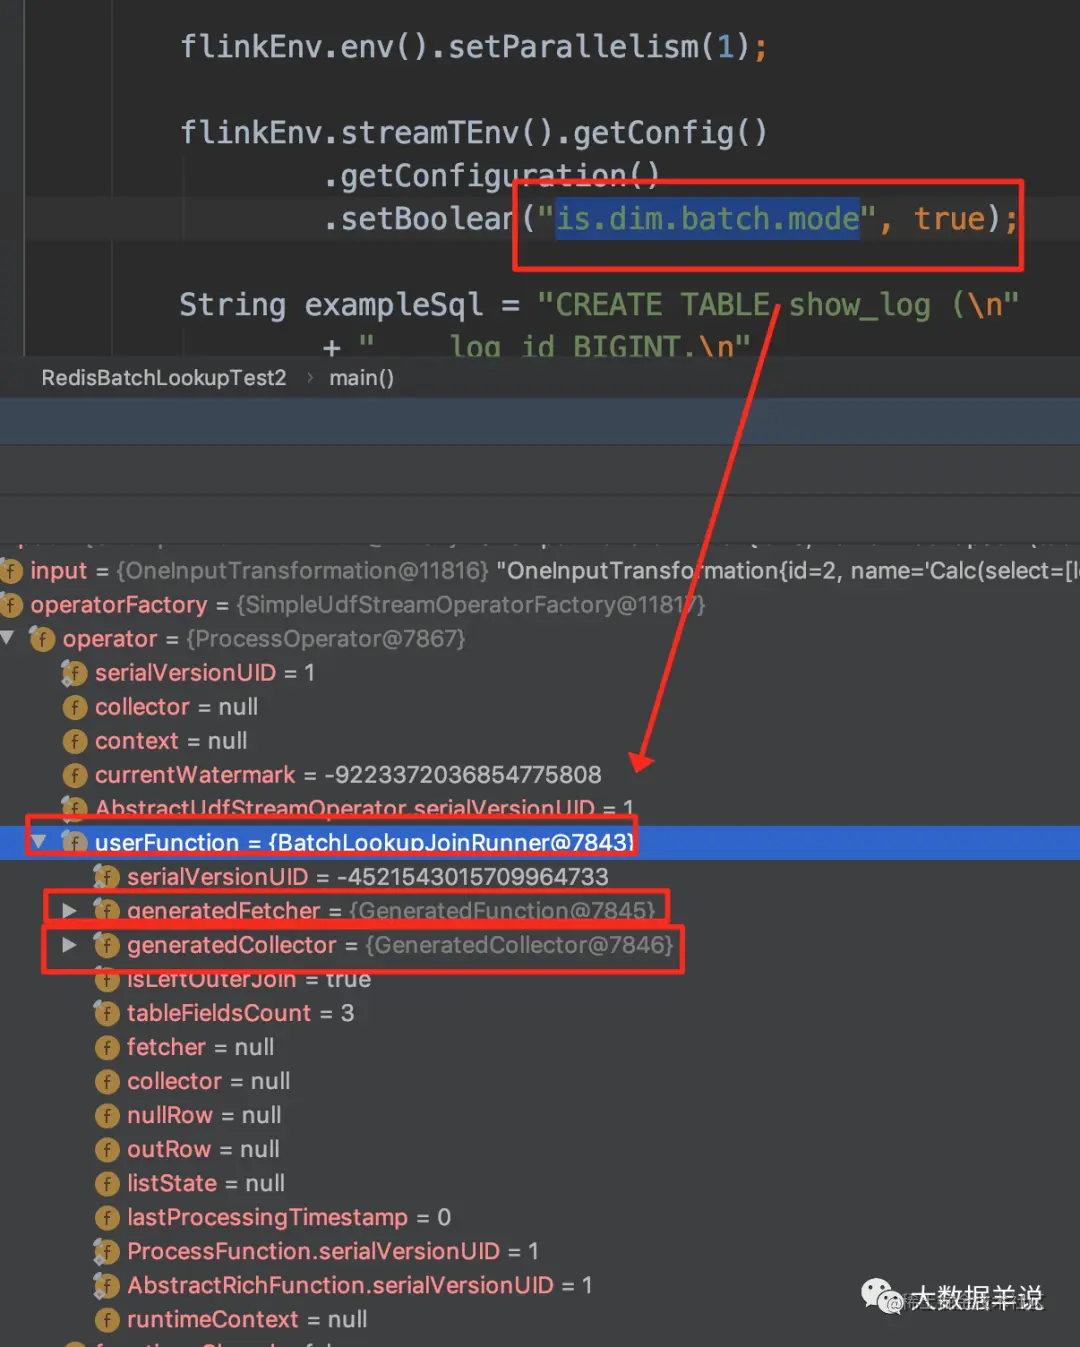Click the true argument of setBoolean
1080x1347 pixels.
pyautogui.click(x=949, y=218)
